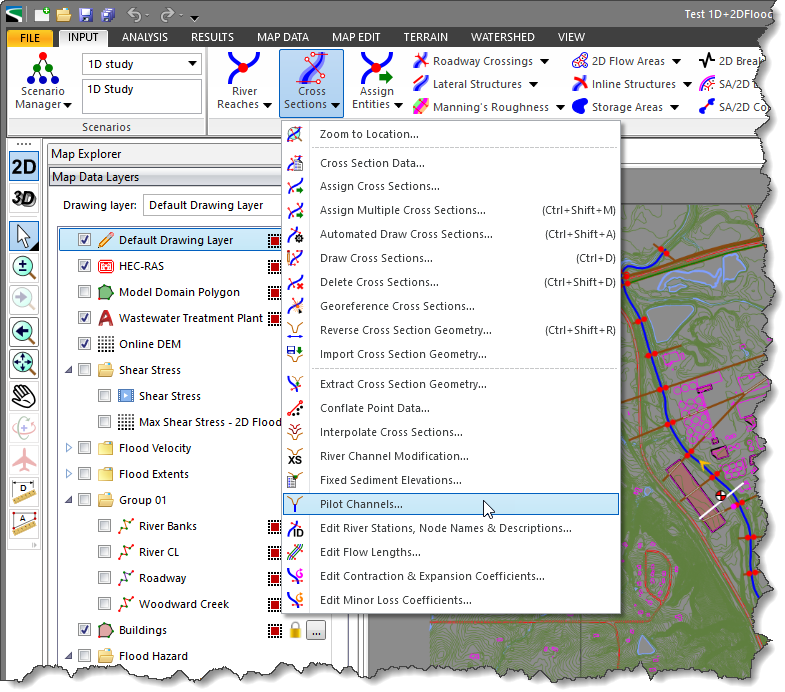Click the New Project icon in quick access bar

tap(42, 15)
